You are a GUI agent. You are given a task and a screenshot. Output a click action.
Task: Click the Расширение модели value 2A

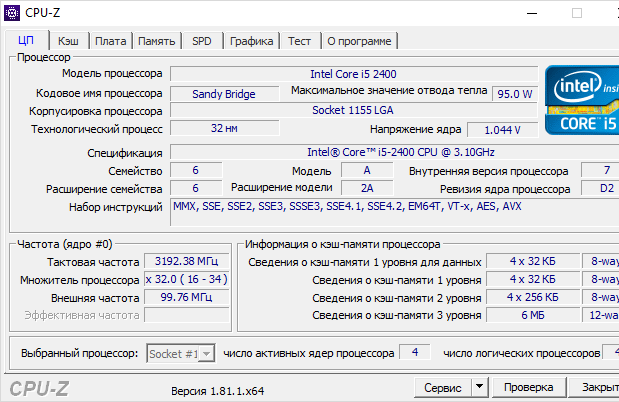click(x=367, y=188)
